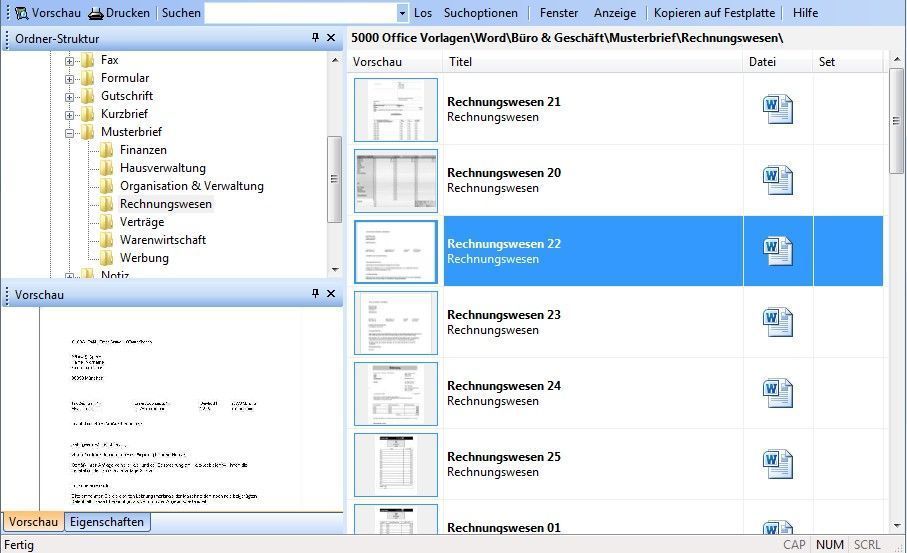Expand the Fax folder node

(70, 60)
